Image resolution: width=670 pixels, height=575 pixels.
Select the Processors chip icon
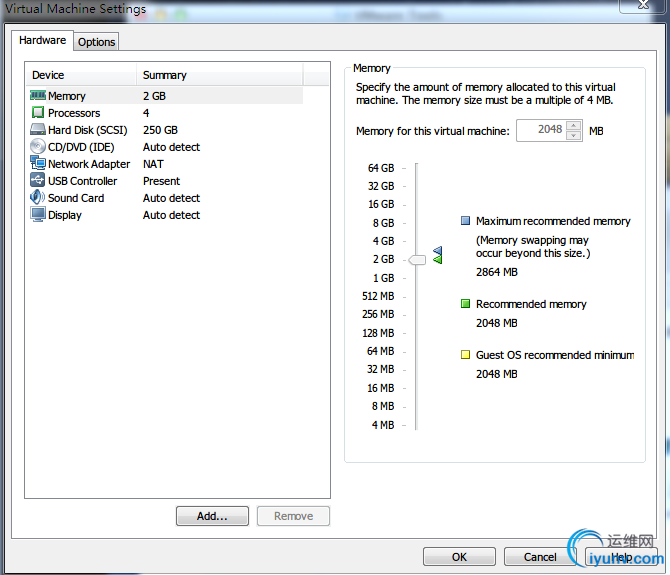[38, 112]
